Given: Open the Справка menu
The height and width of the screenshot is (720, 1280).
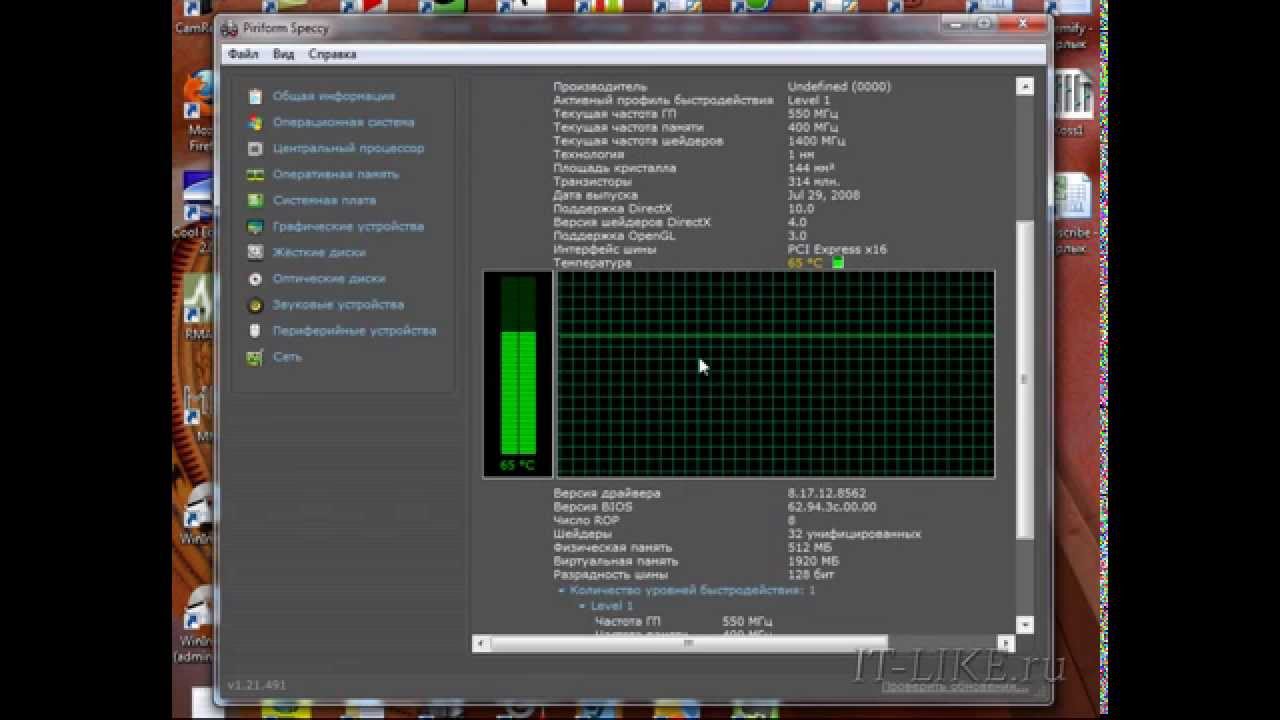Looking at the screenshot, I should point(332,54).
